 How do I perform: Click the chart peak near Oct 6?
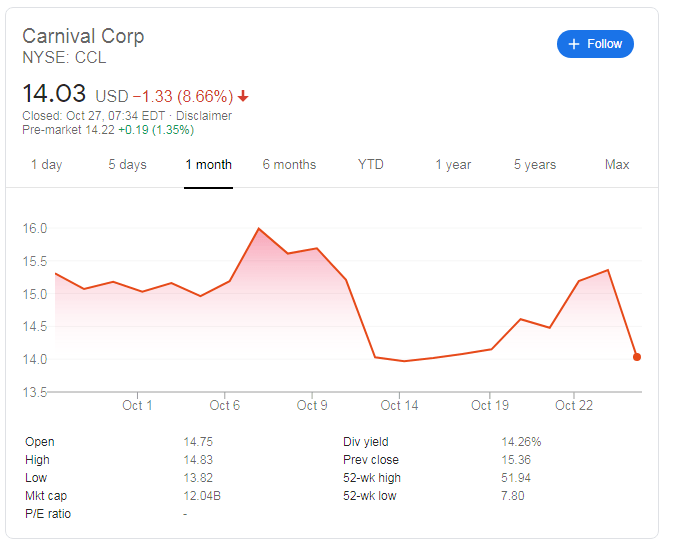259,229
